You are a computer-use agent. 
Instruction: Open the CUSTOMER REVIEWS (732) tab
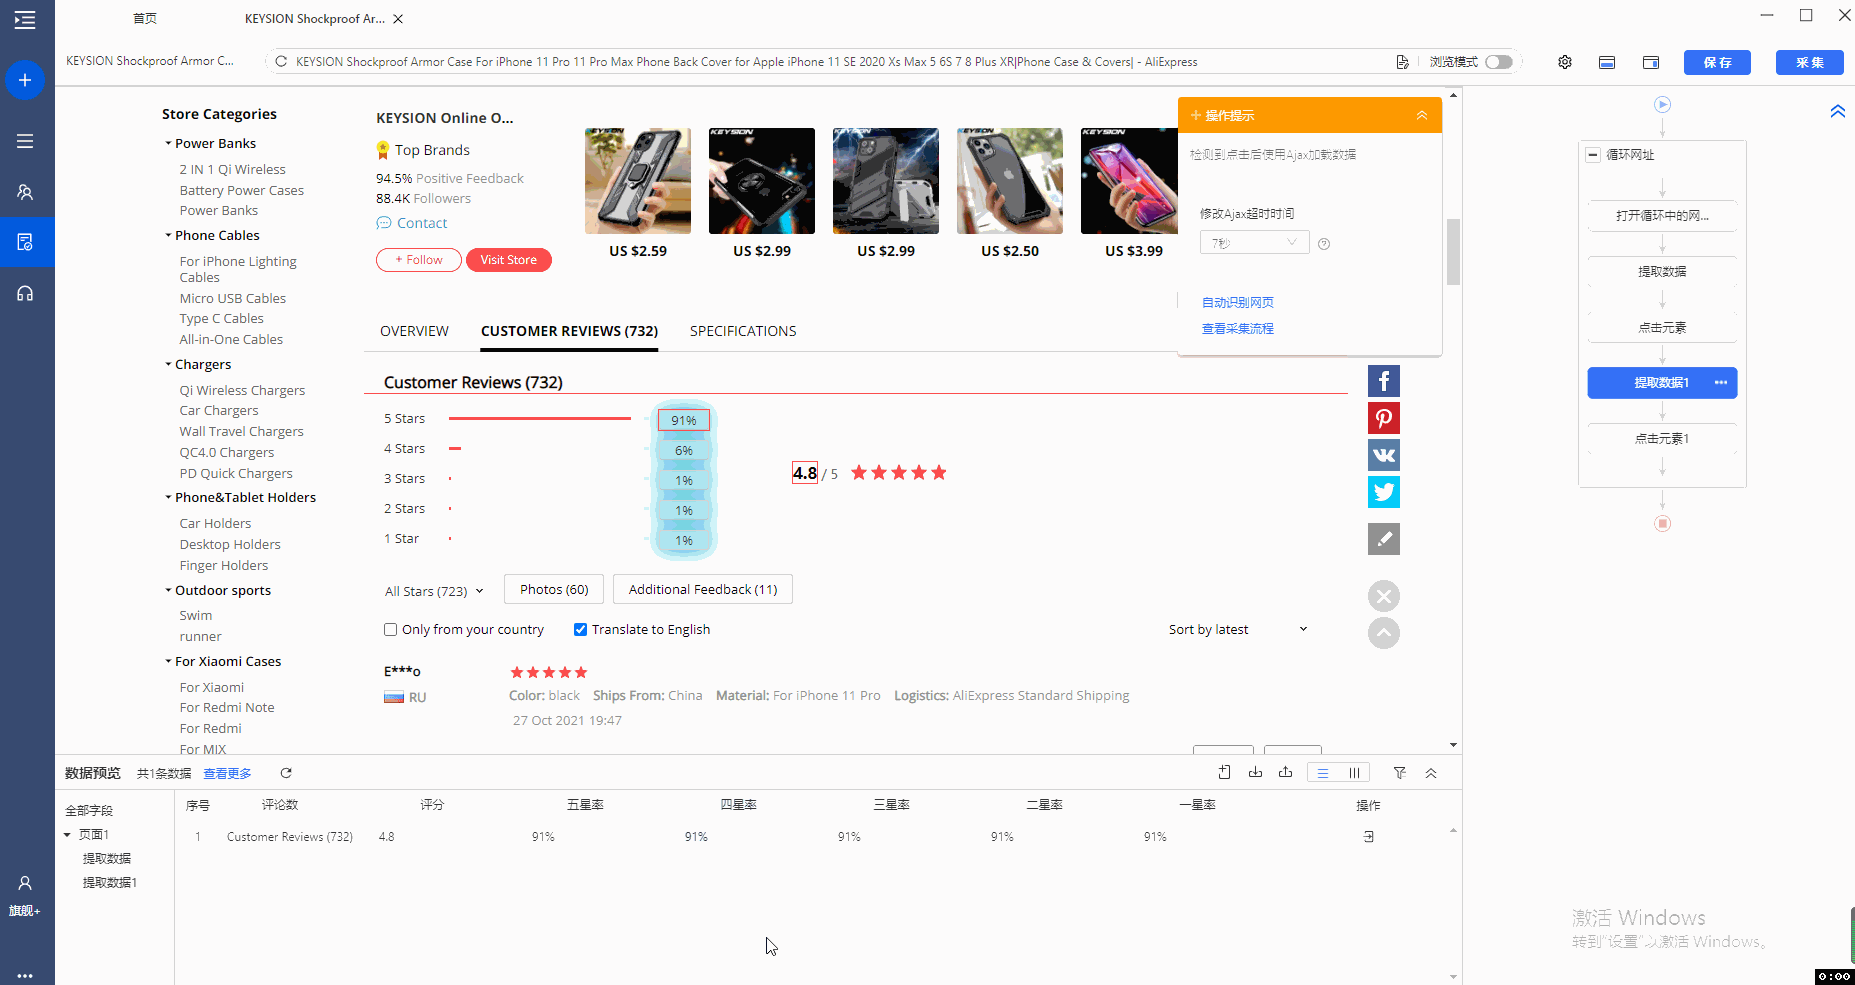[x=569, y=331]
